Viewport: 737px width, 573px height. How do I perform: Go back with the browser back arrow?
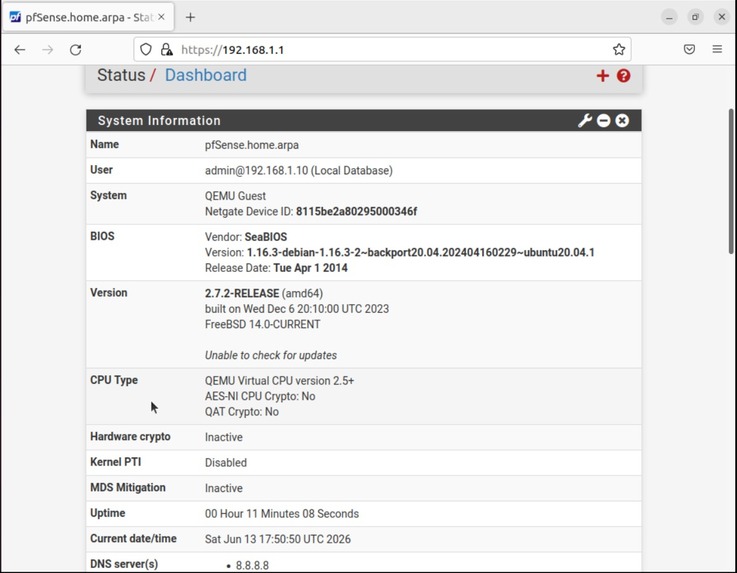20,50
